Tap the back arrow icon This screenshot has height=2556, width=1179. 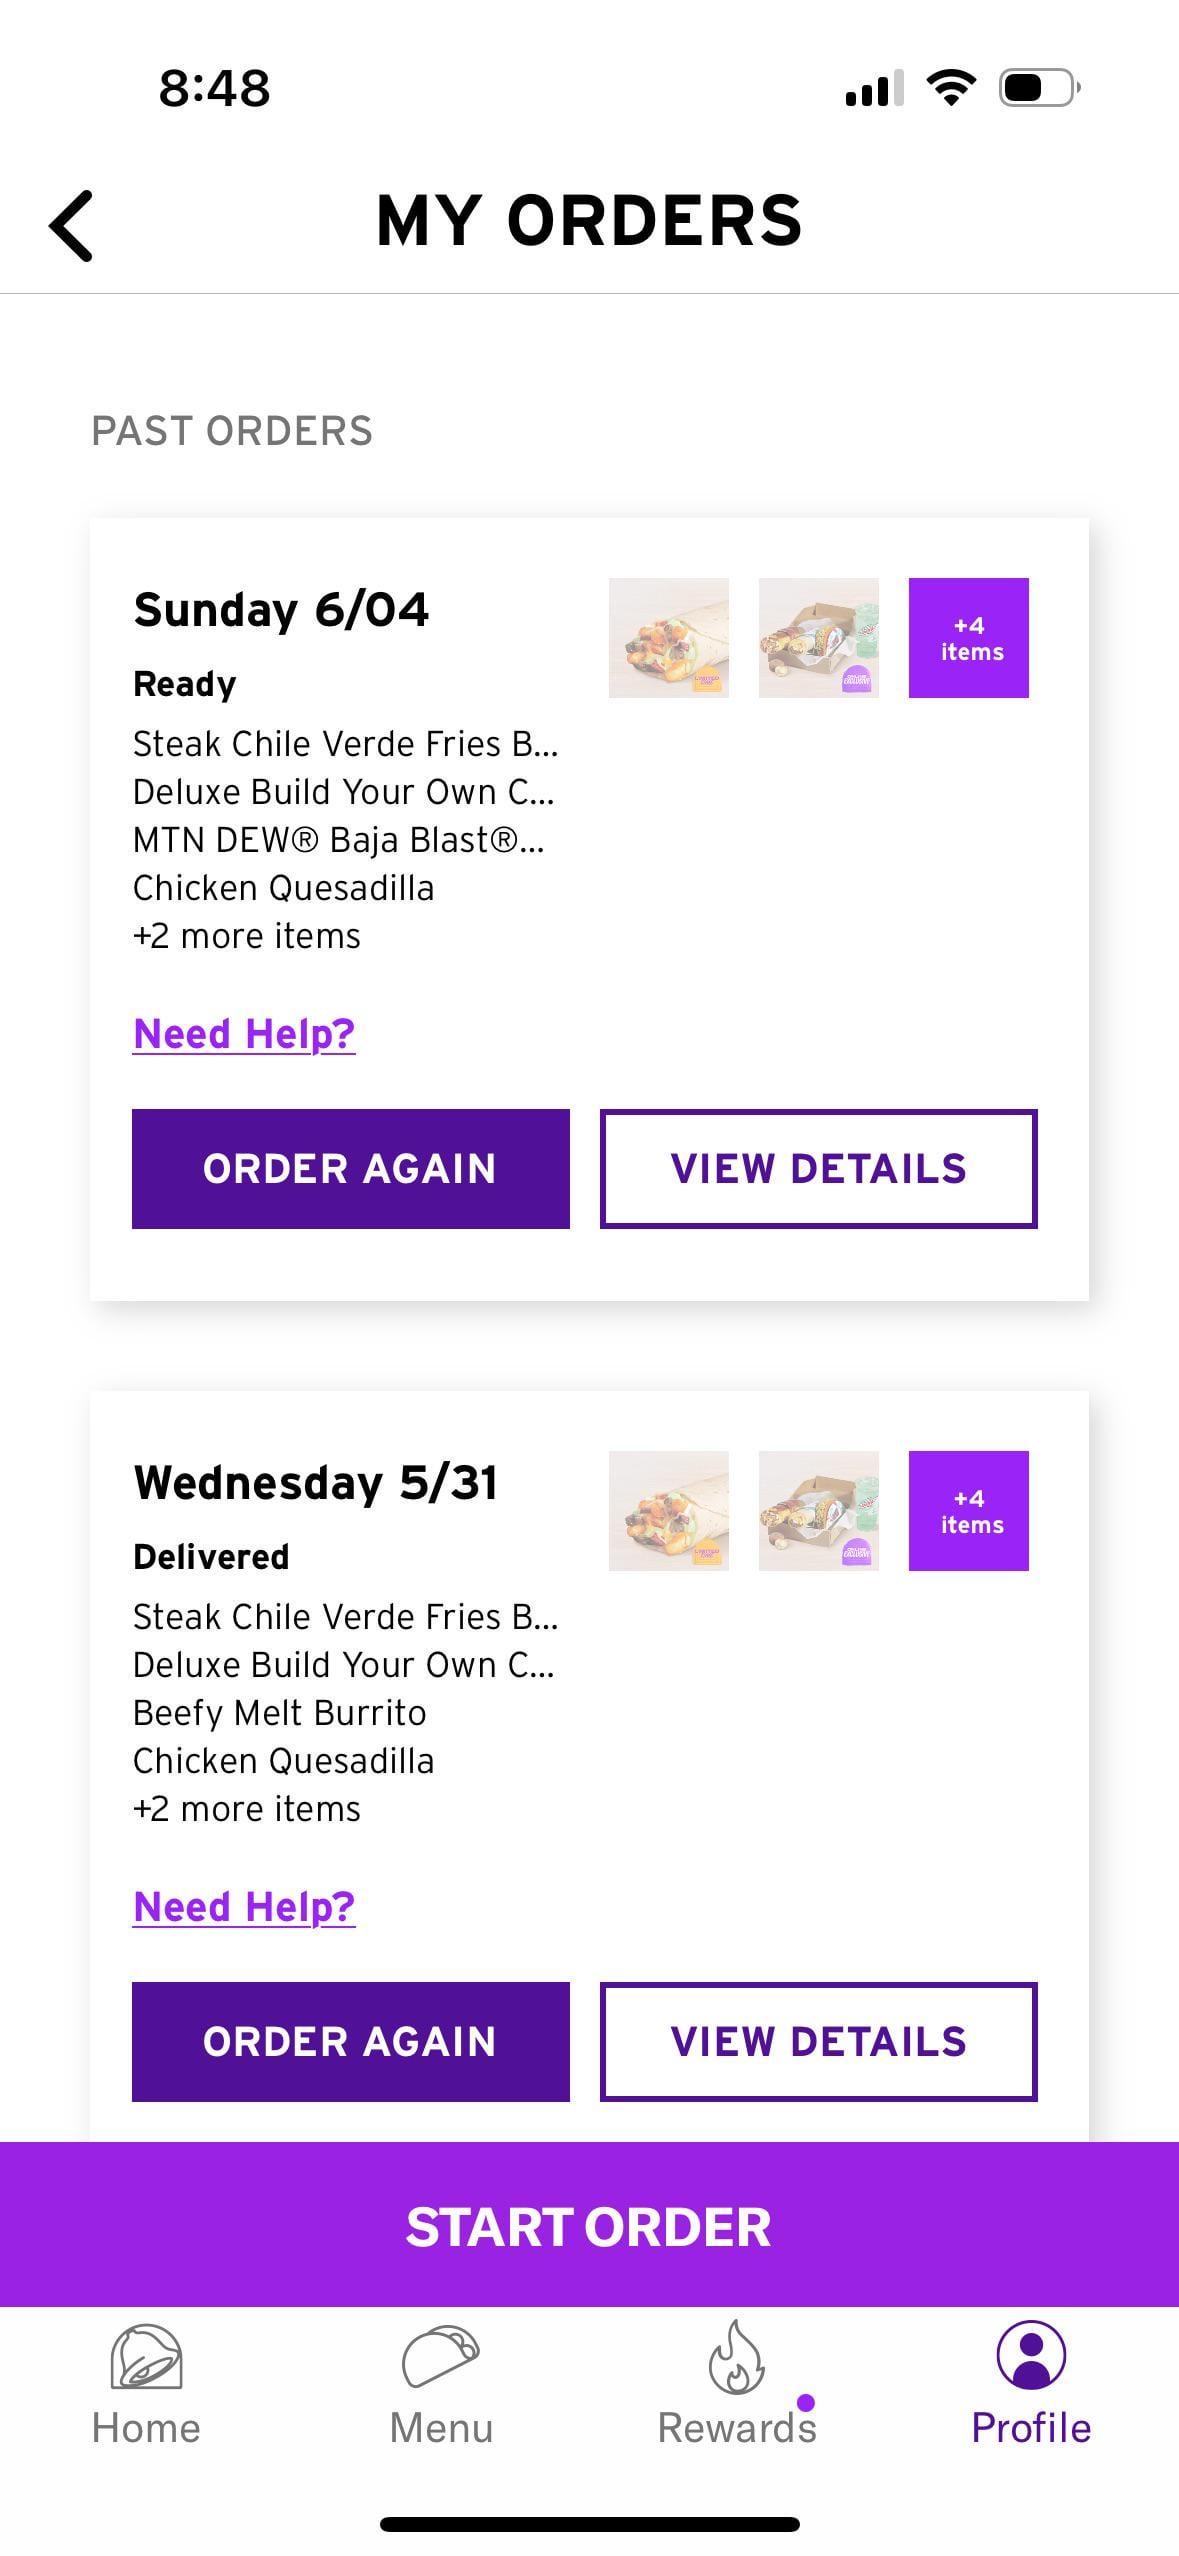click(x=71, y=226)
